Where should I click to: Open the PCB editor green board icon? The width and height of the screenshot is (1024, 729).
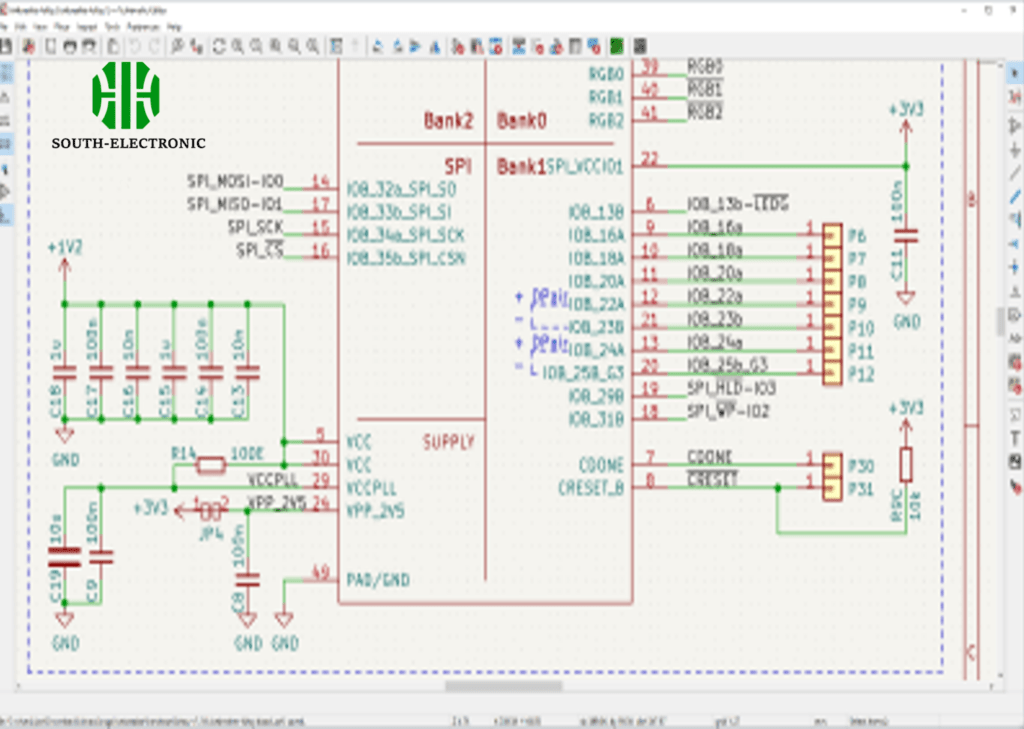point(617,46)
